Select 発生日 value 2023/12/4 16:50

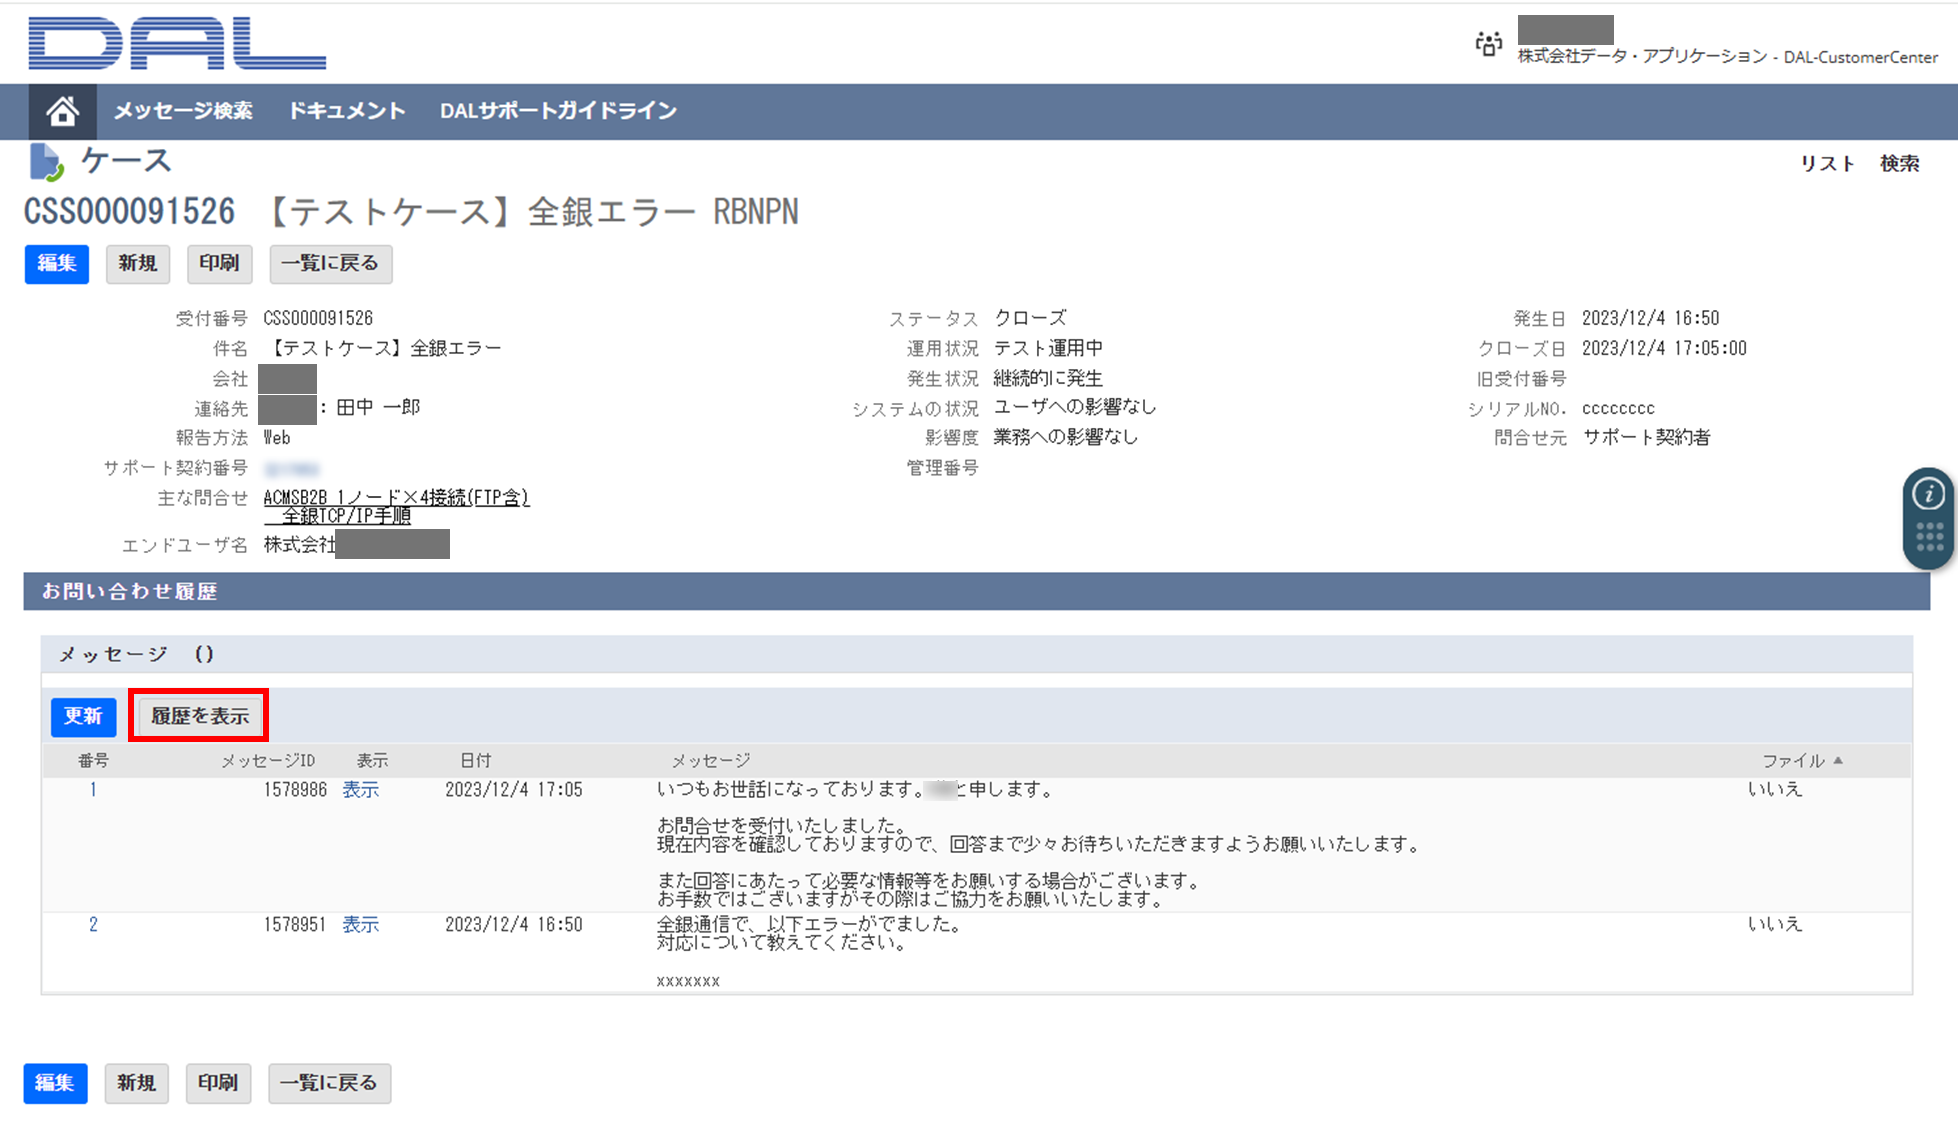pos(1650,318)
